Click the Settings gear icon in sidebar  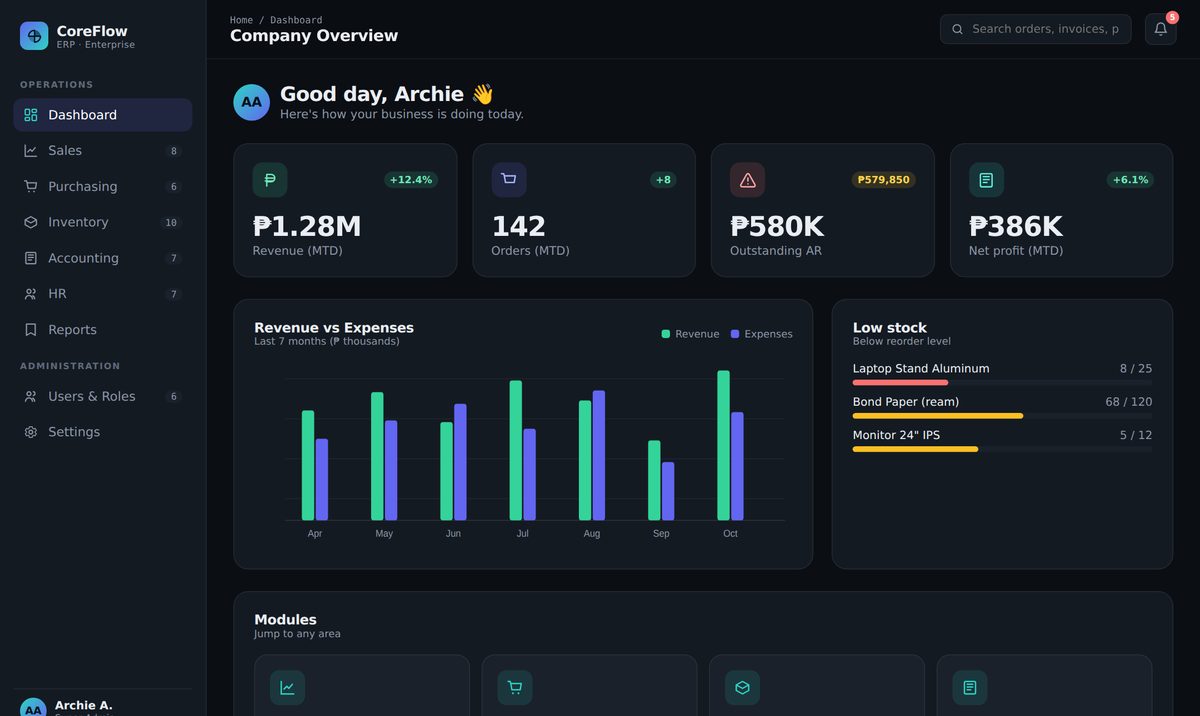31,432
